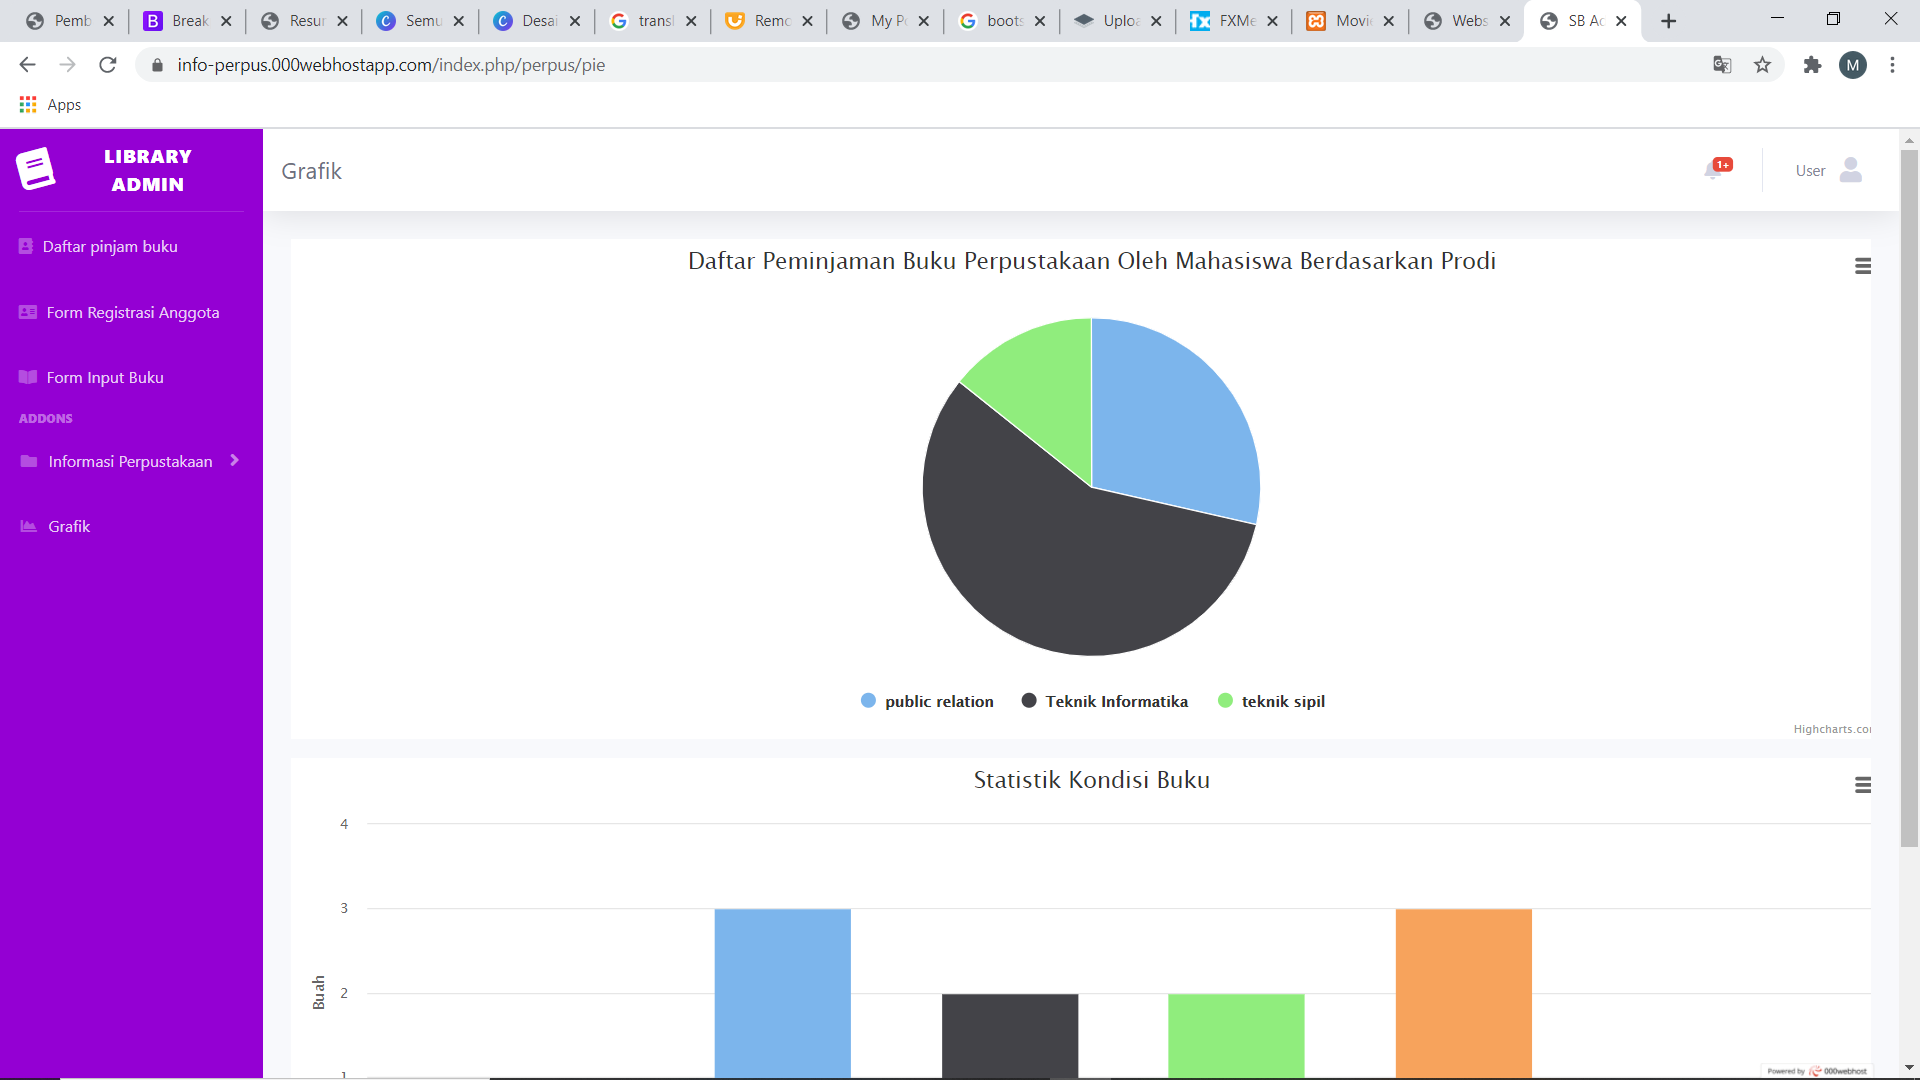Toggle the teknik sipil legend series
This screenshot has width=1920, height=1080.
(x=1282, y=701)
